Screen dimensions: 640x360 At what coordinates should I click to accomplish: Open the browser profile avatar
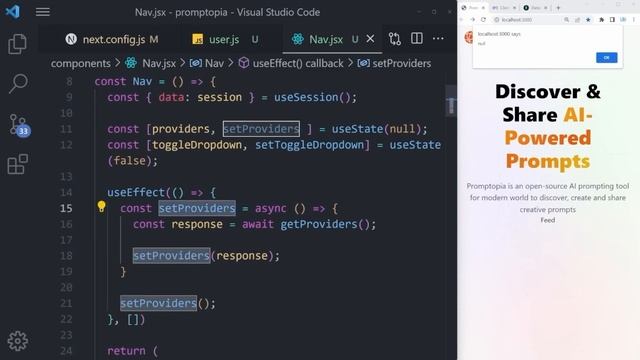tap(623, 19)
